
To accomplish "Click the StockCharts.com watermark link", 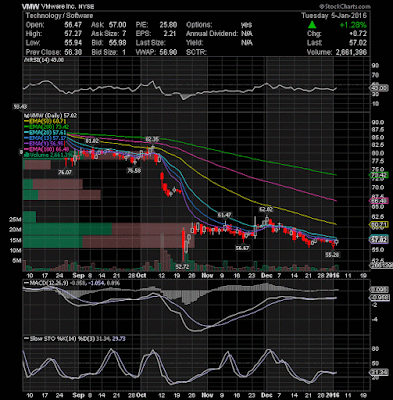I will pyautogui.click(x=345, y=7).
